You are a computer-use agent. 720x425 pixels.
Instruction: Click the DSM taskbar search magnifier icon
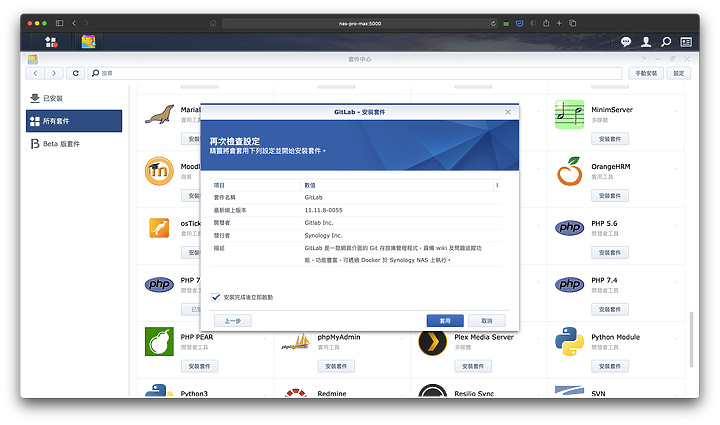click(666, 42)
